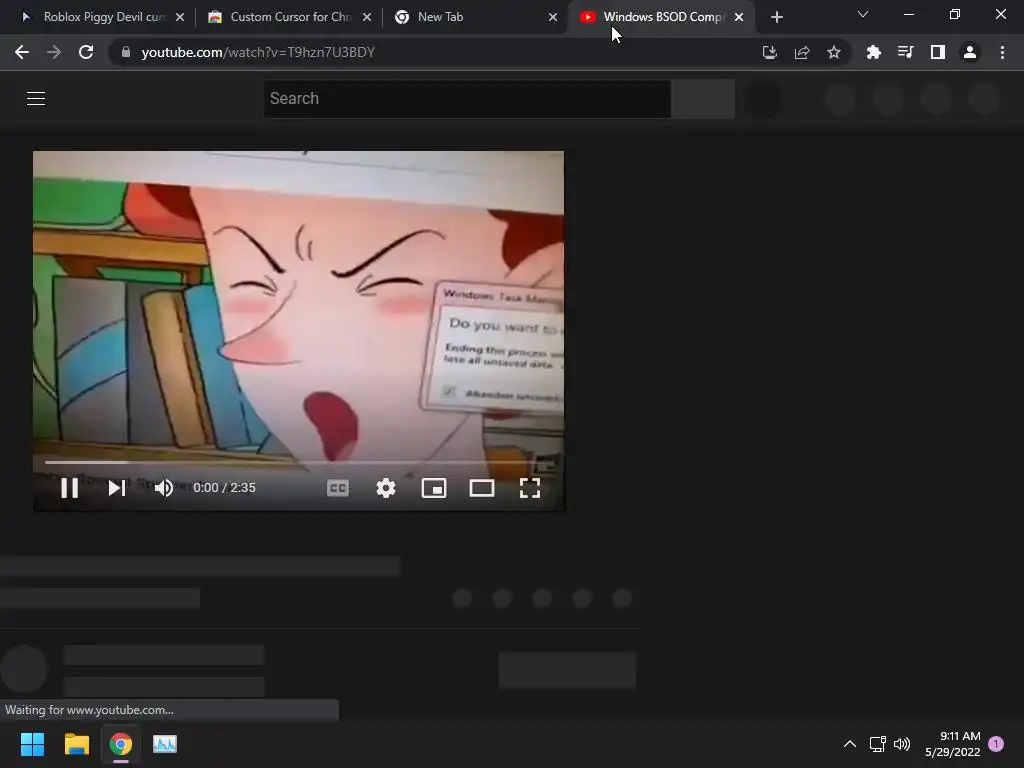Switch to theater mode
The width and height of the screenshot is (1024, 768).
coord(482,488)
